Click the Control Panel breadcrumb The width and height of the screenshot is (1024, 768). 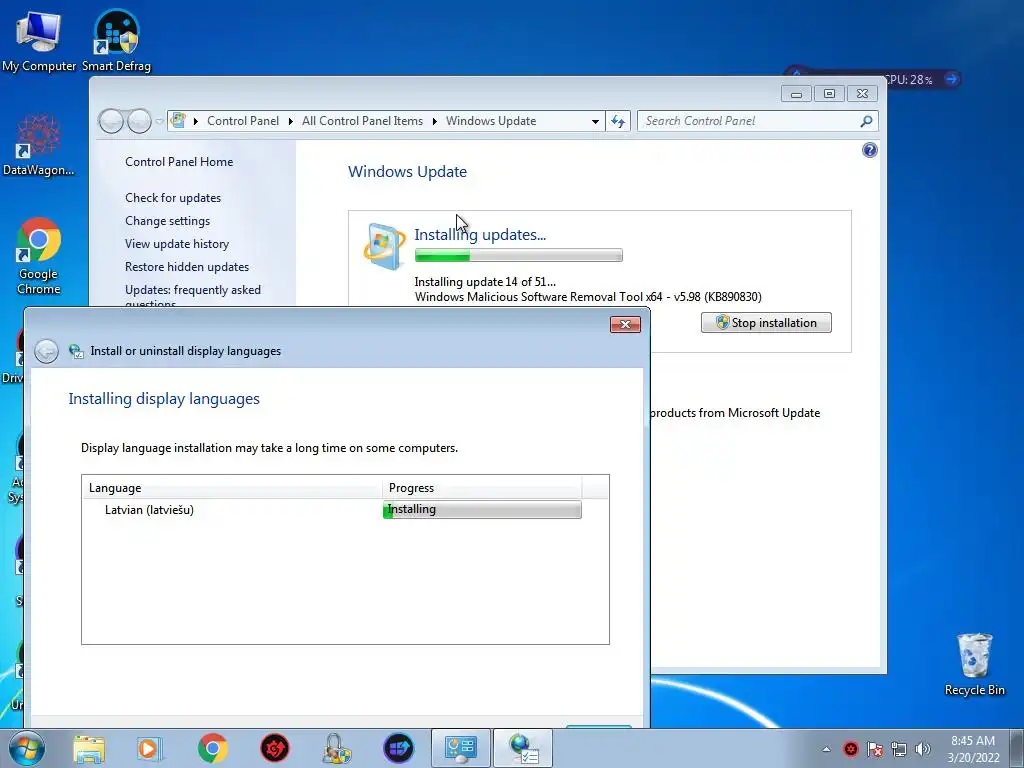click(243, 121)
